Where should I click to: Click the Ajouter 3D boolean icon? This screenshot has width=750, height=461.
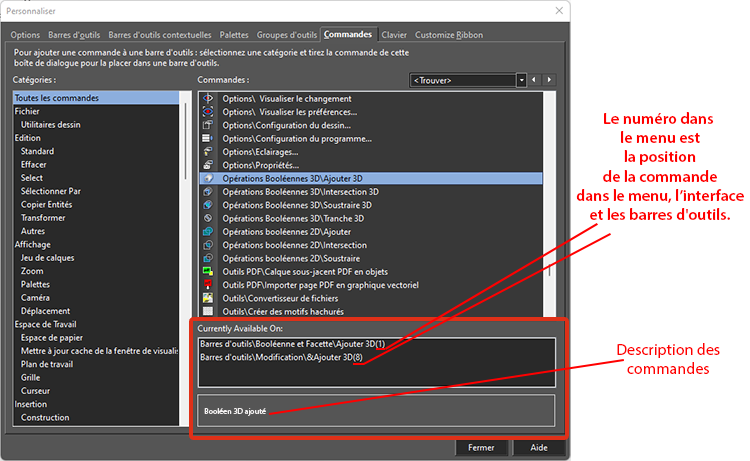point(208,178)
